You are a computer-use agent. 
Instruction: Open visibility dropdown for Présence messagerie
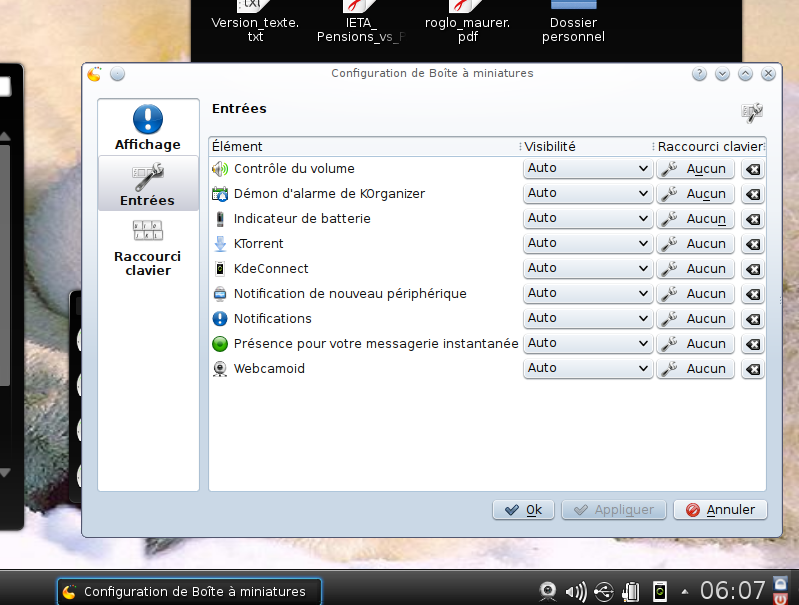pyautogui.click(x=588, y=344)
